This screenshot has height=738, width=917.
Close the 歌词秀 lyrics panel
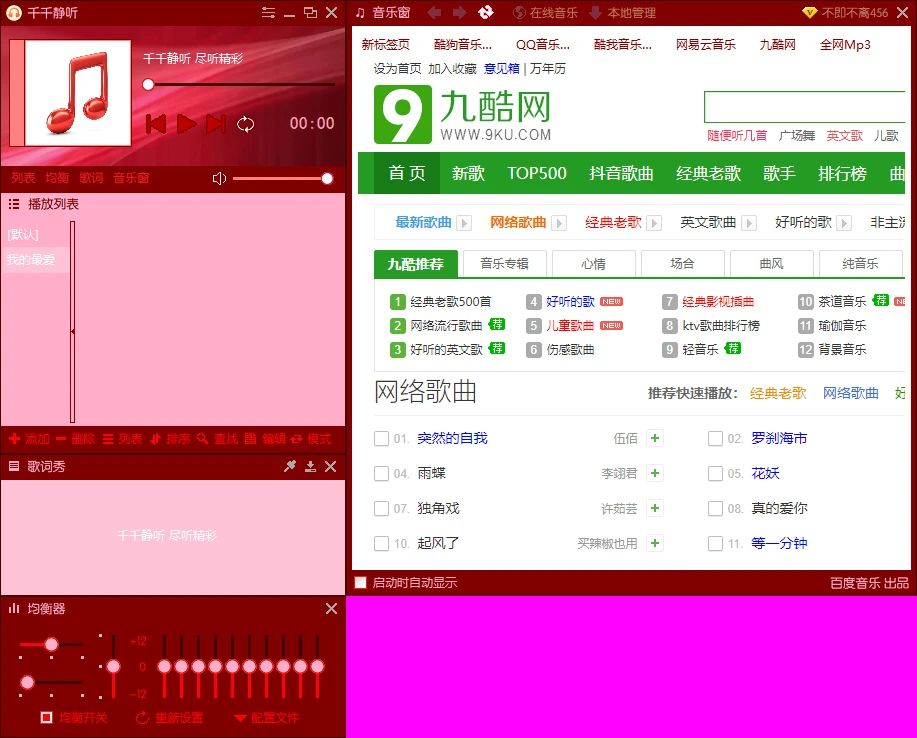(x=330, y=466)
